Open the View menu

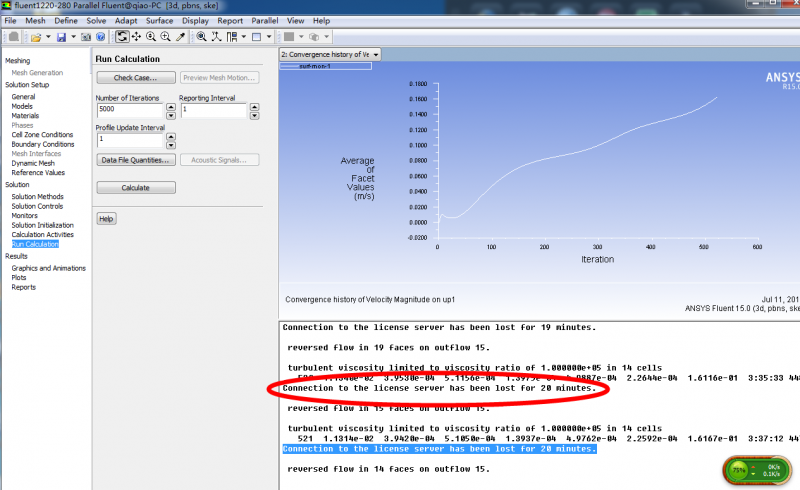295,21
